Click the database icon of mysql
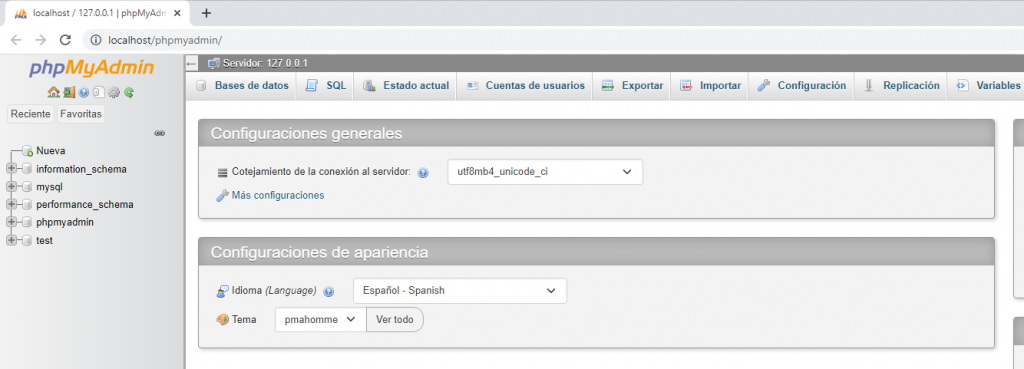This screenshot has width=1024, height=369. [x=26, y=187]
